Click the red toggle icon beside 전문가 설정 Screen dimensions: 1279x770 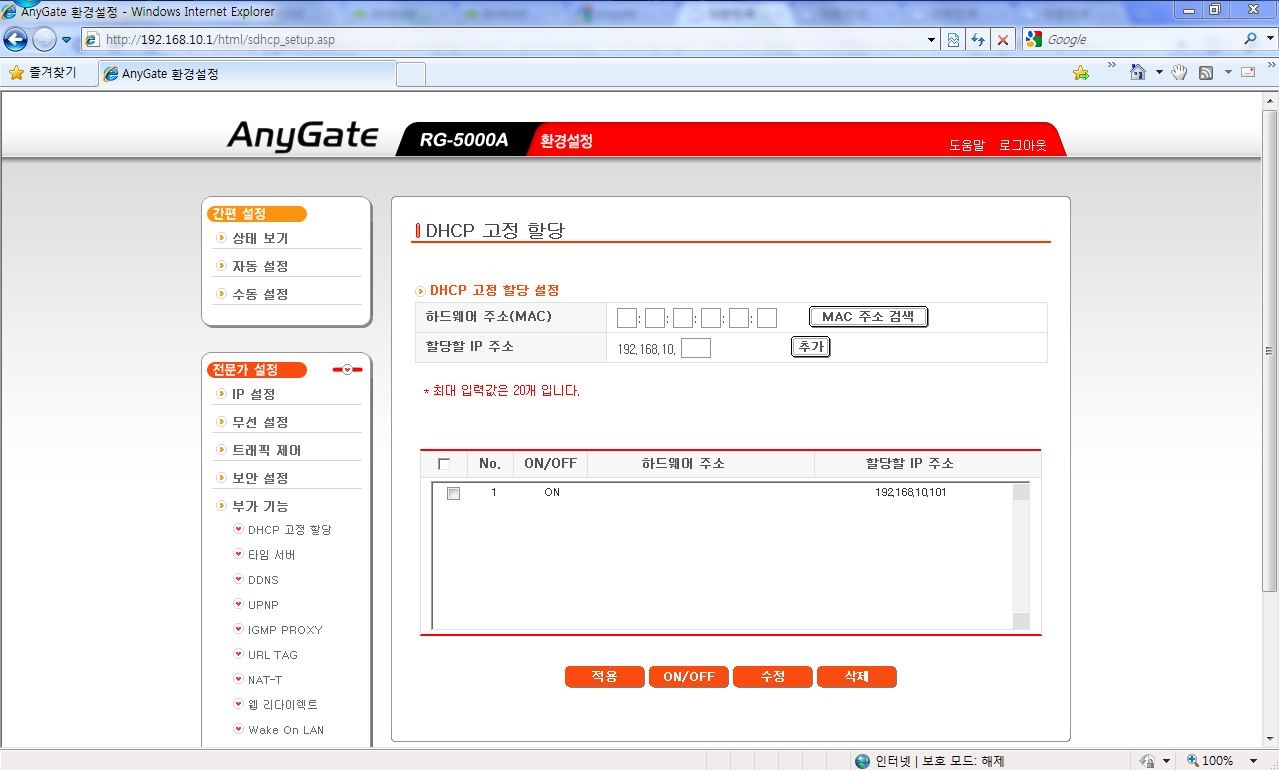[347, 370]
